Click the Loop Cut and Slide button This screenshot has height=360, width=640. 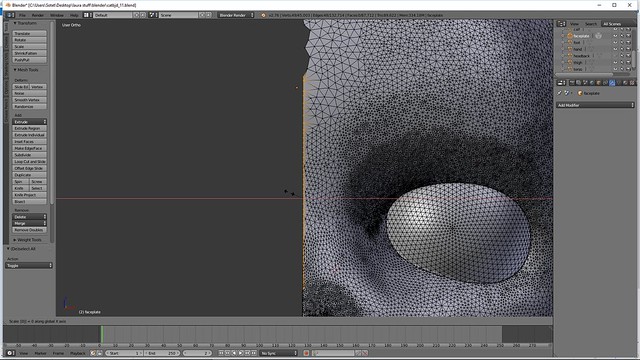29,162
